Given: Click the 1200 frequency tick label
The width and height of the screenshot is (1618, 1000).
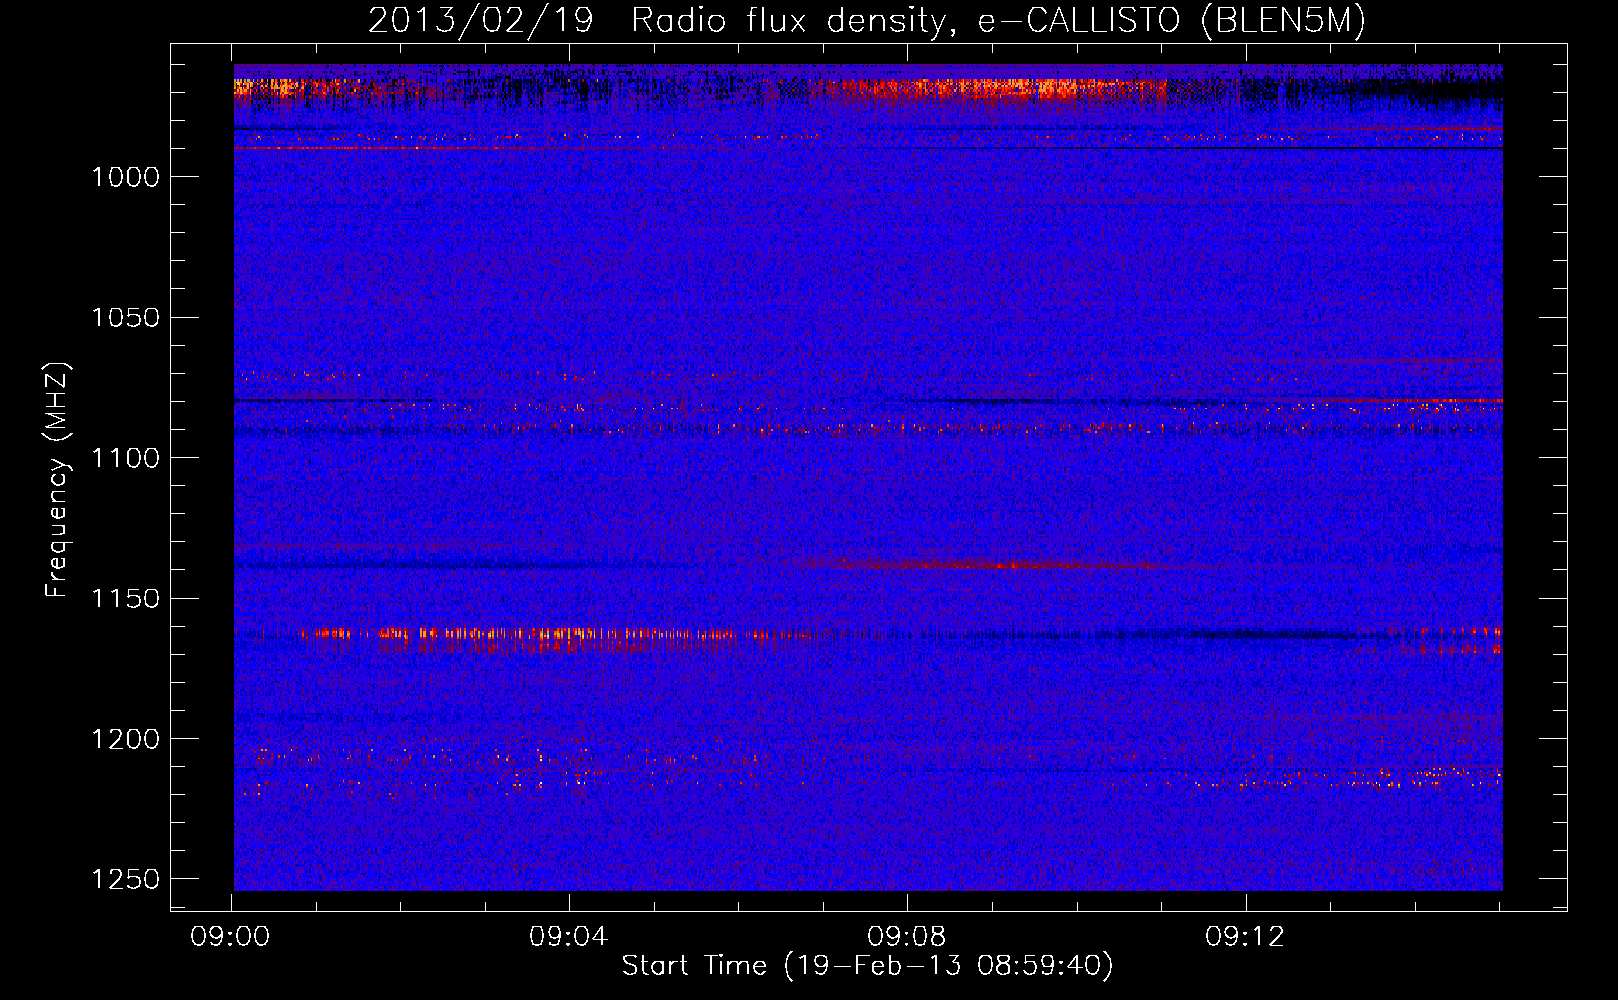Looking at the screenshot, I should tap(125, 739).
